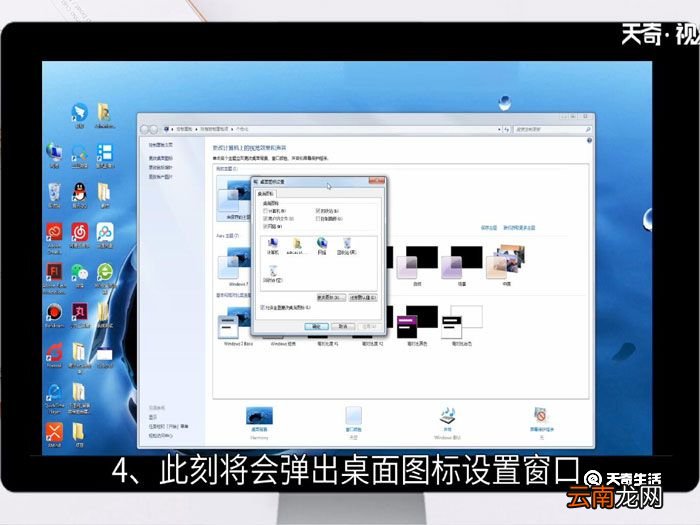Select the 回收站(满) full recycle bin icon in the dialog
Screen dimensions: 700x525
(x=346, y=246)
